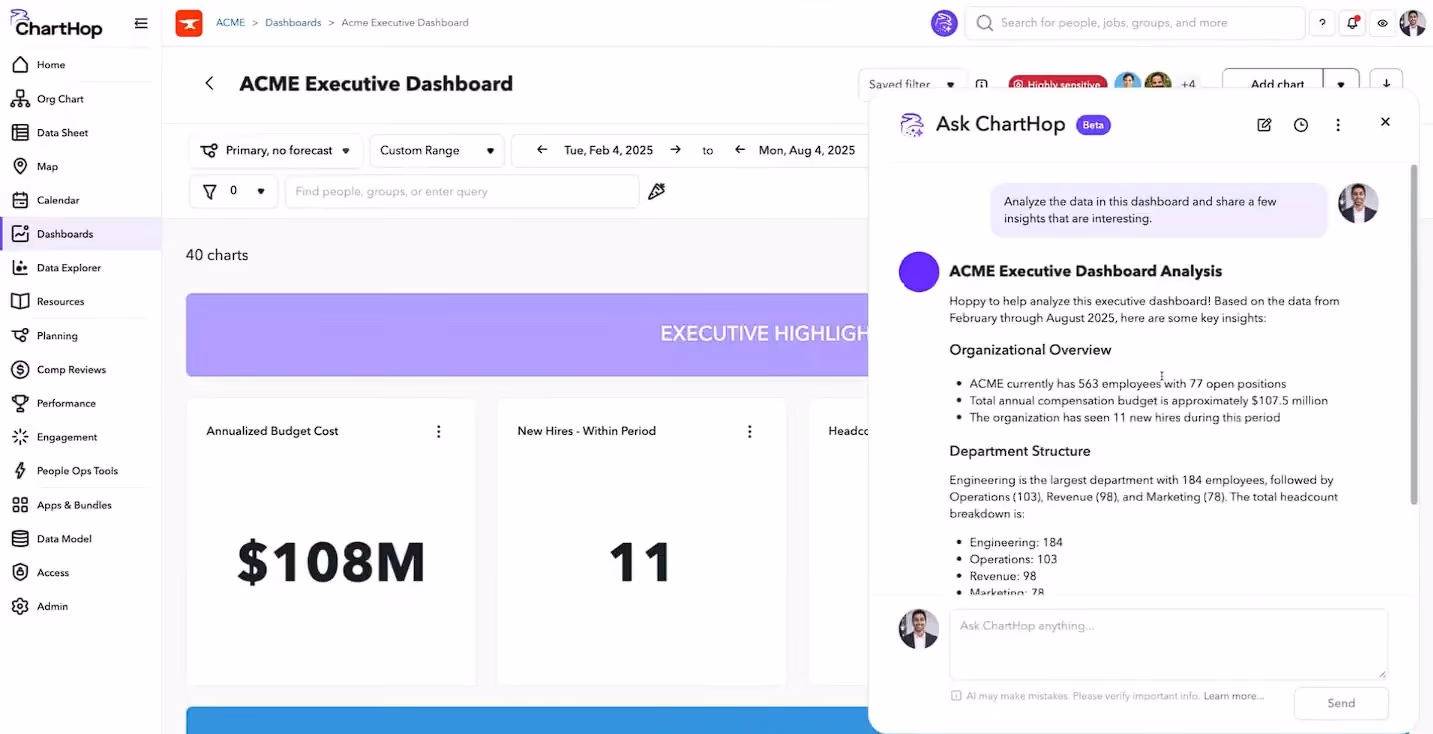Image resolution: width=1433 pixels, height=734 pixels.
Task: Click the Ask ChartHop panel scrollbar
Action: pyautogui.click(x=1414, y=335)
